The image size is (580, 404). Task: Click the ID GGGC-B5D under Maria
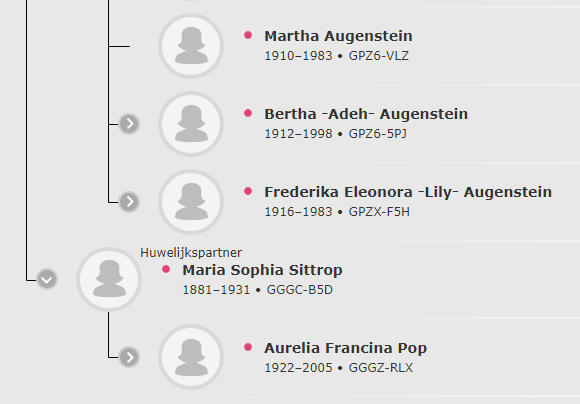(x=300, y=290)
